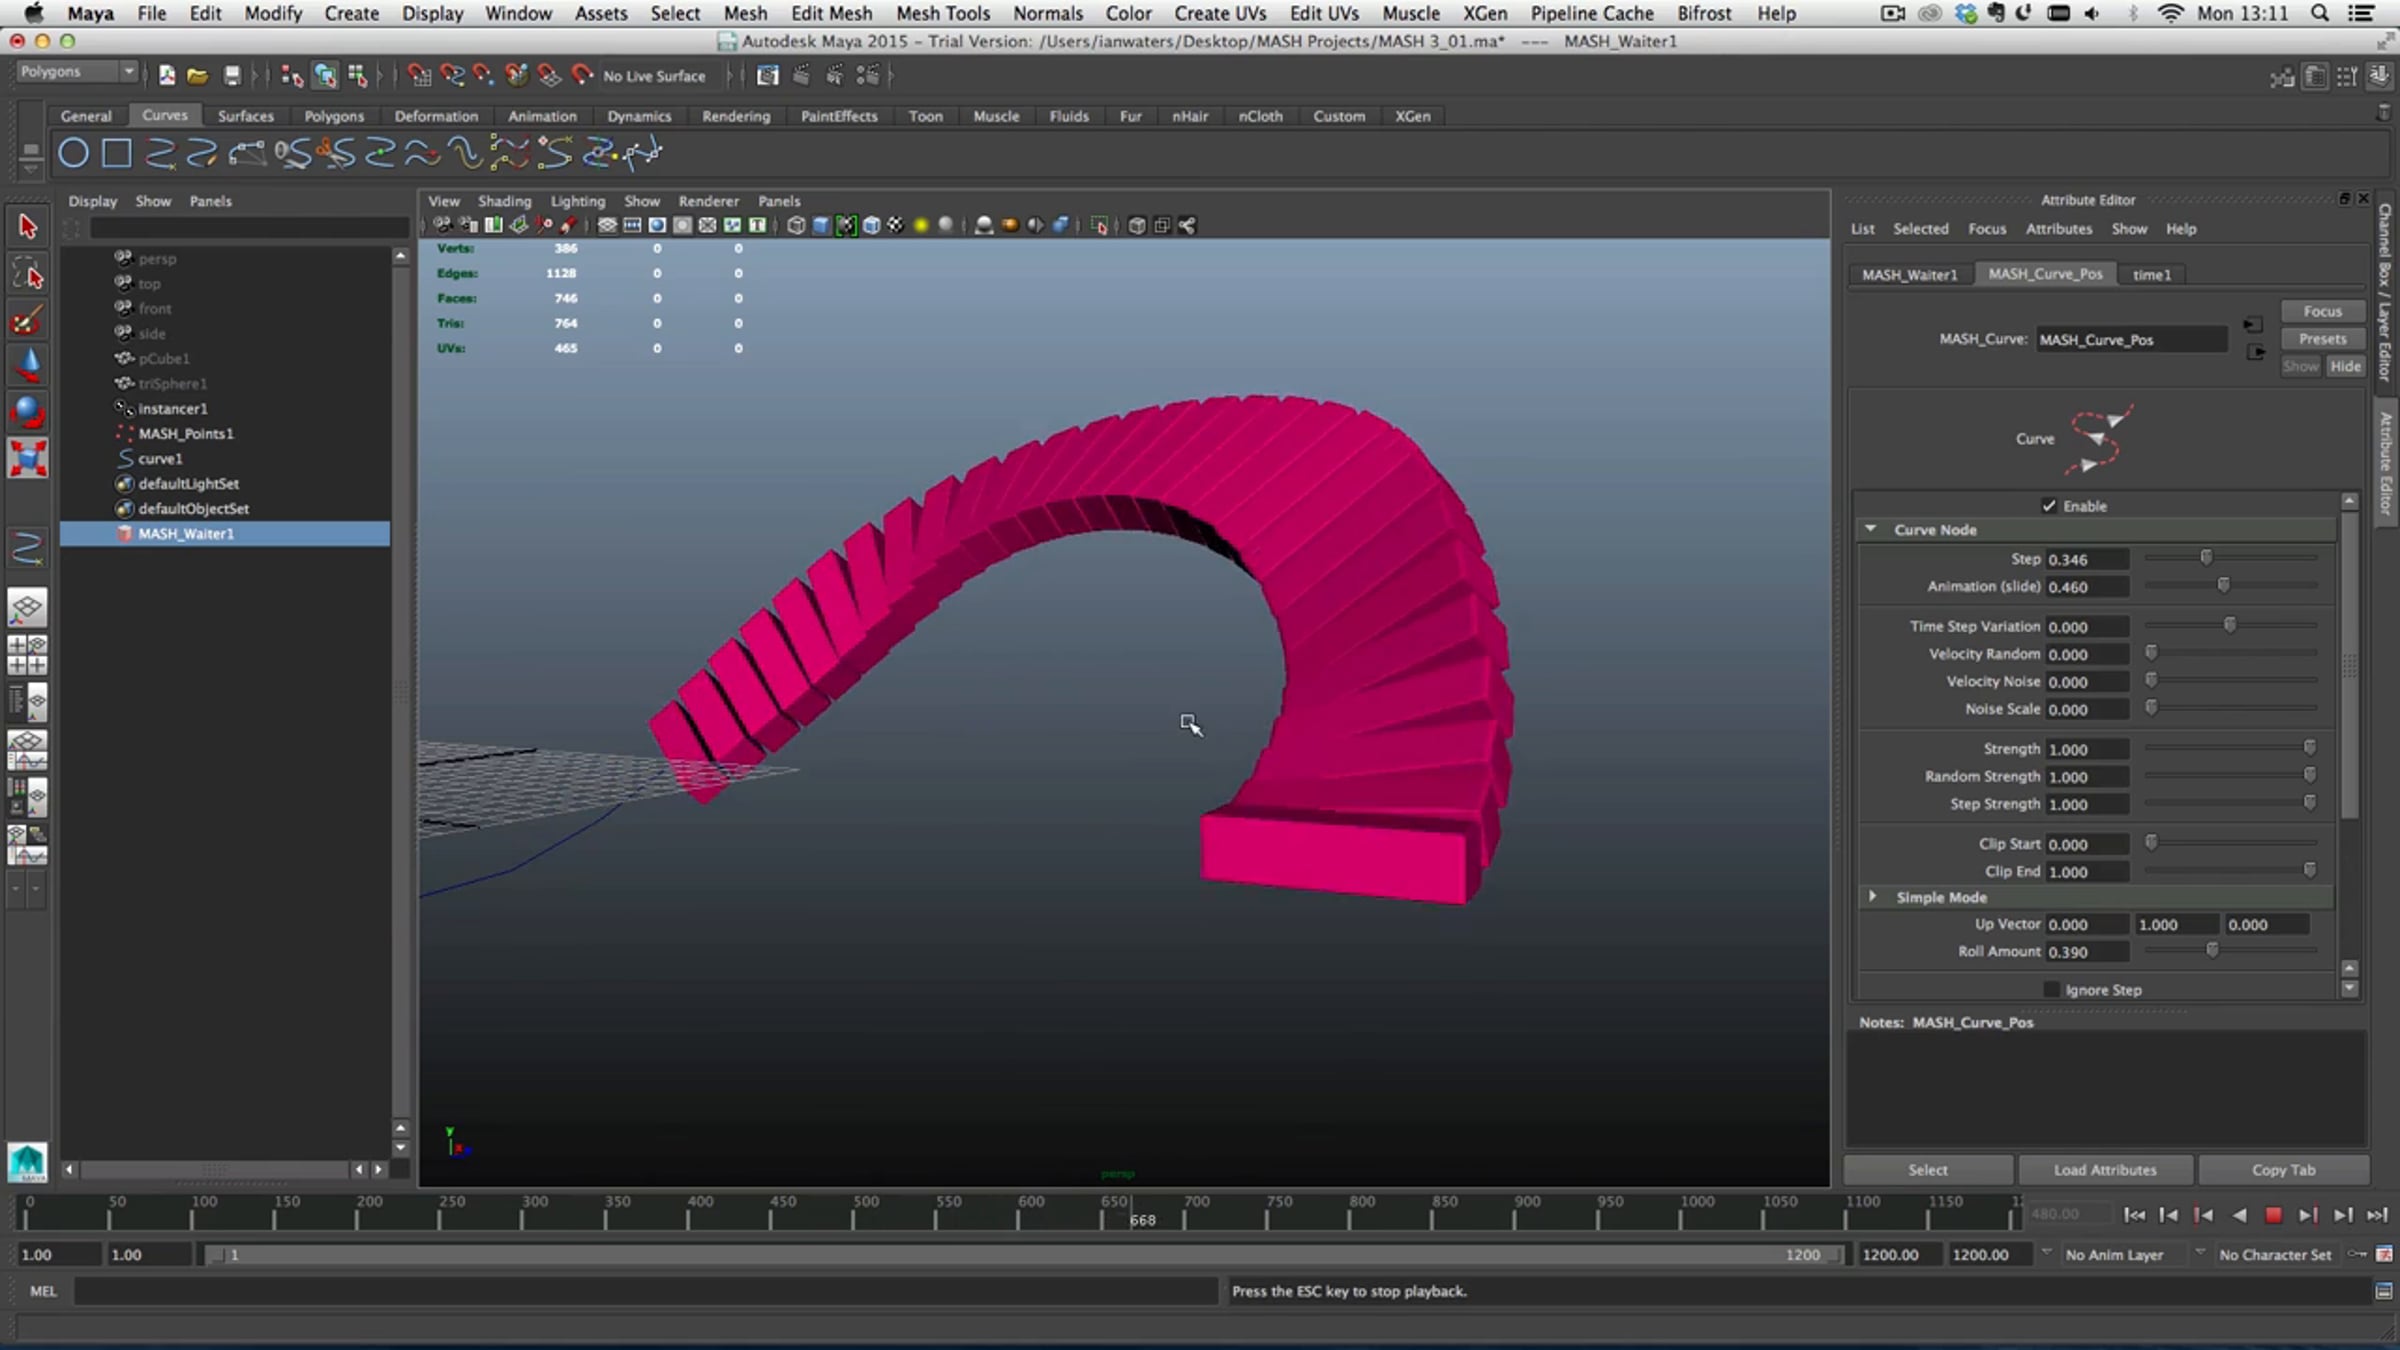Check the Ignore Step checkbox
Image resolution: width=2400 pixels, height=1350 pixels.
[2051, 990]
